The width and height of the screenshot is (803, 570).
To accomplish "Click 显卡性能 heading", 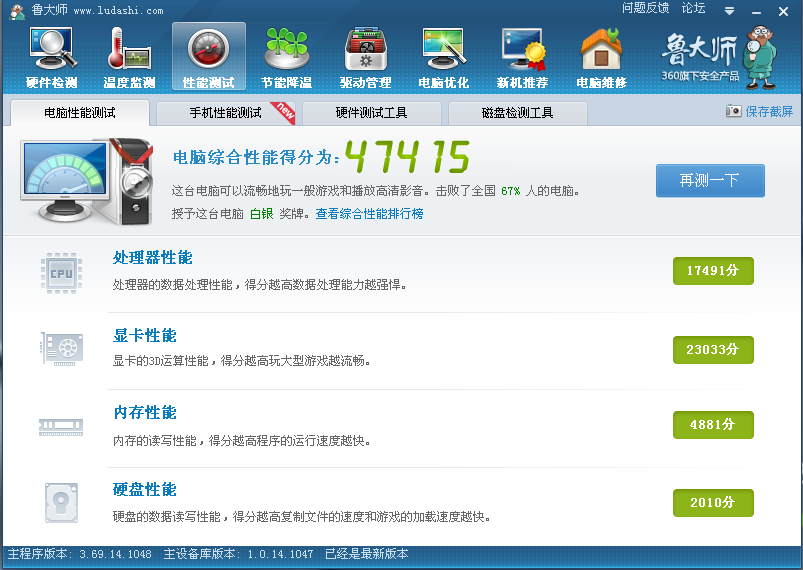I will [145, 336].
